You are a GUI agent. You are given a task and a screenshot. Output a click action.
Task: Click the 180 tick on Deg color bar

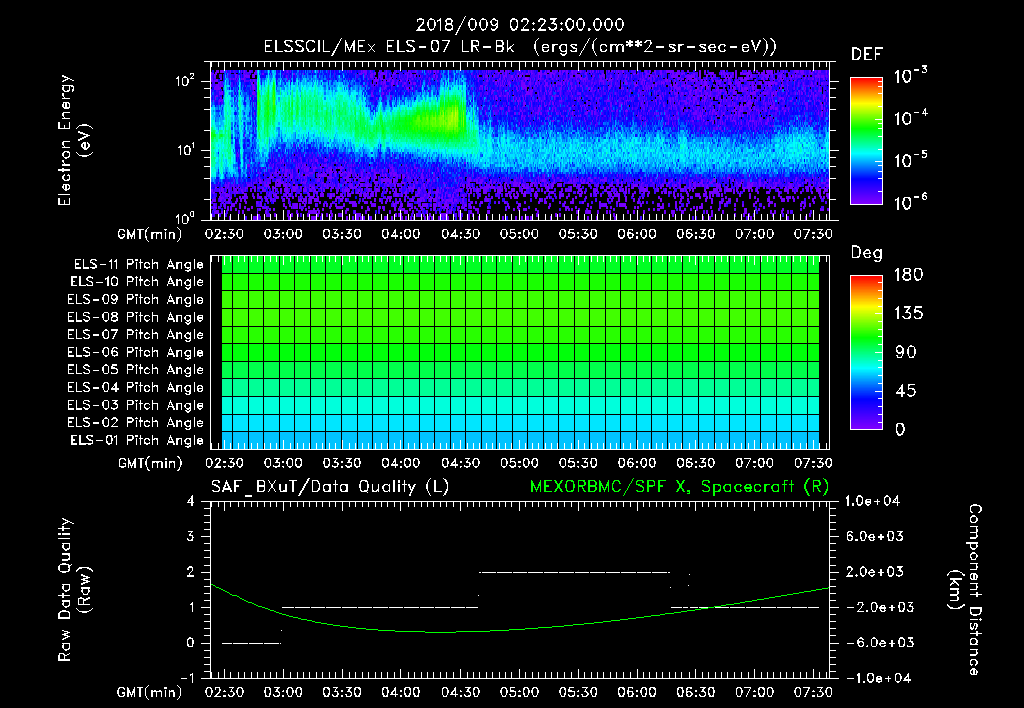tap(908, 275)
